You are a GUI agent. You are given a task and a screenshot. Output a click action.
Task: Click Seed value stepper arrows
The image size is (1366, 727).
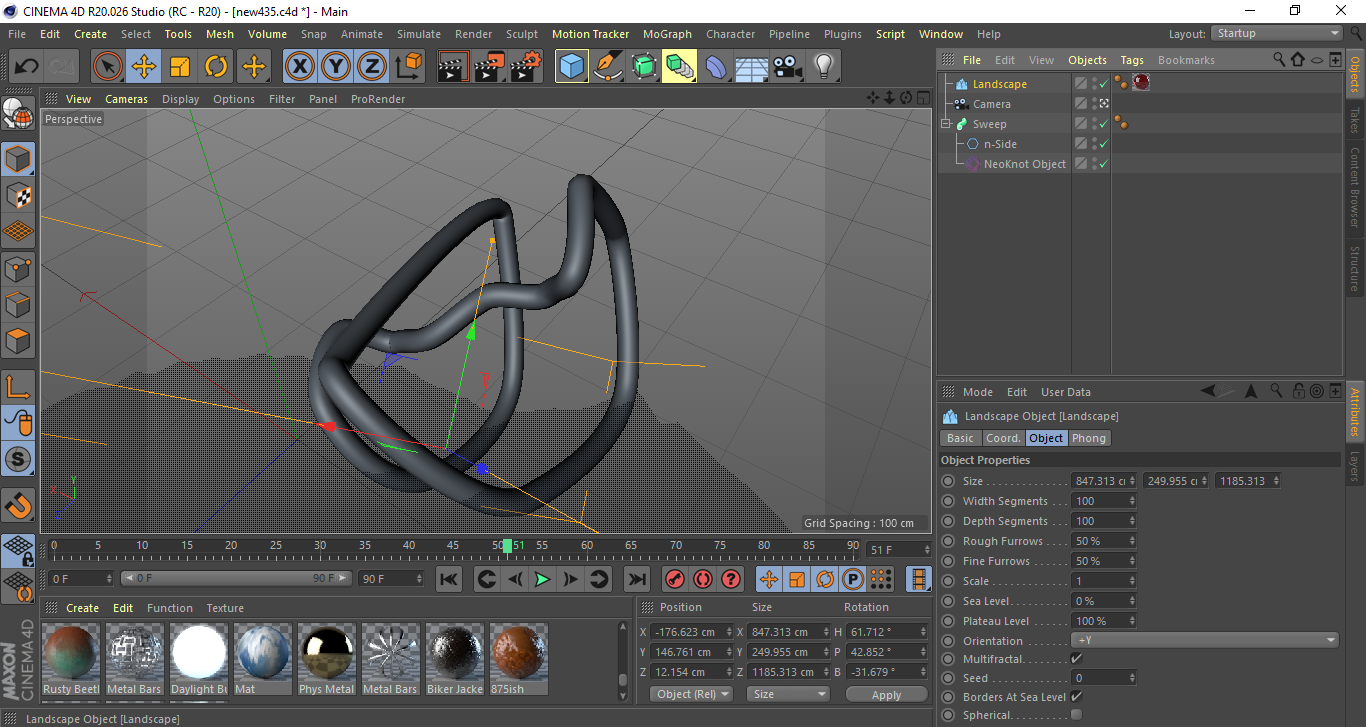point(1132,678)
